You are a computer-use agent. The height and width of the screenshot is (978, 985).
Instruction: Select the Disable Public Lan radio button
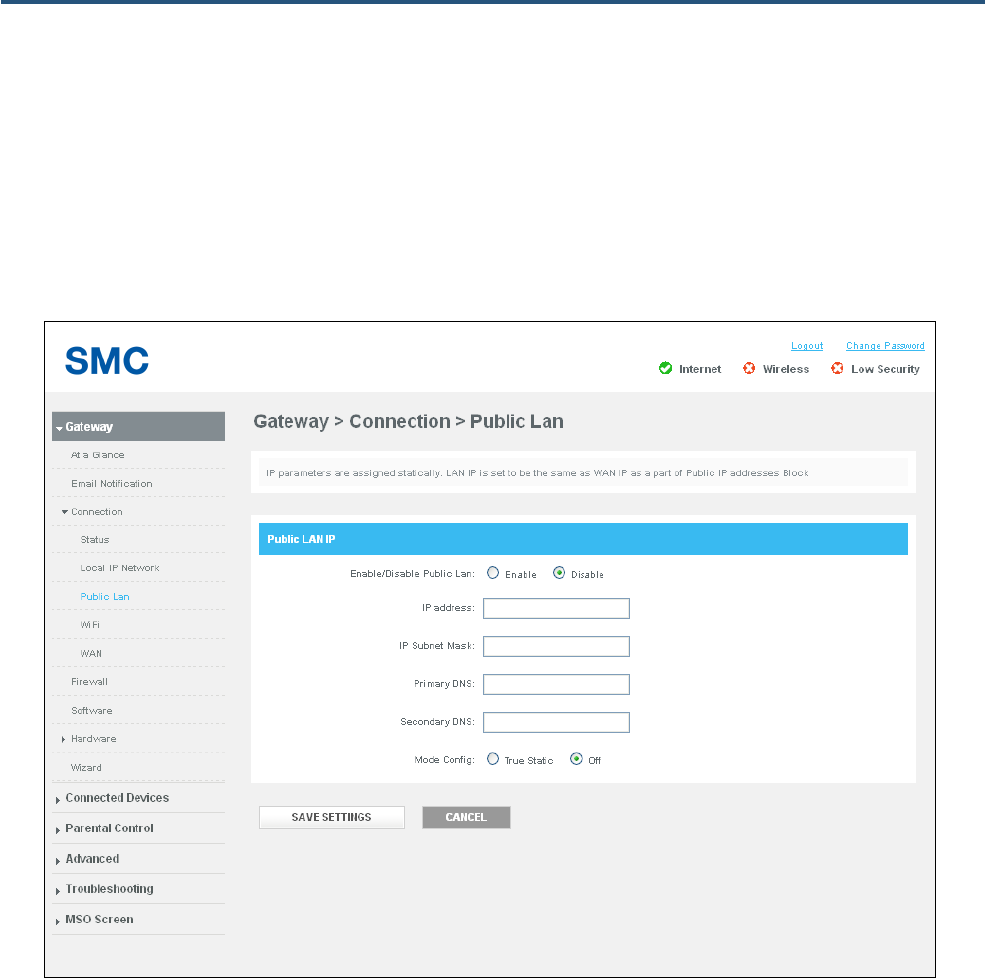[x=559, y=573]
